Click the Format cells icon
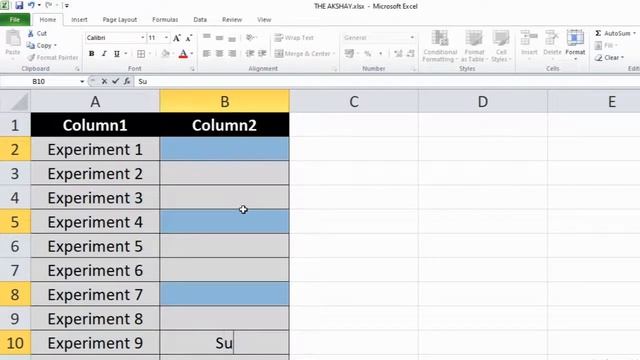The height and width of the screenshot is (360, 640). pos(575,38)
